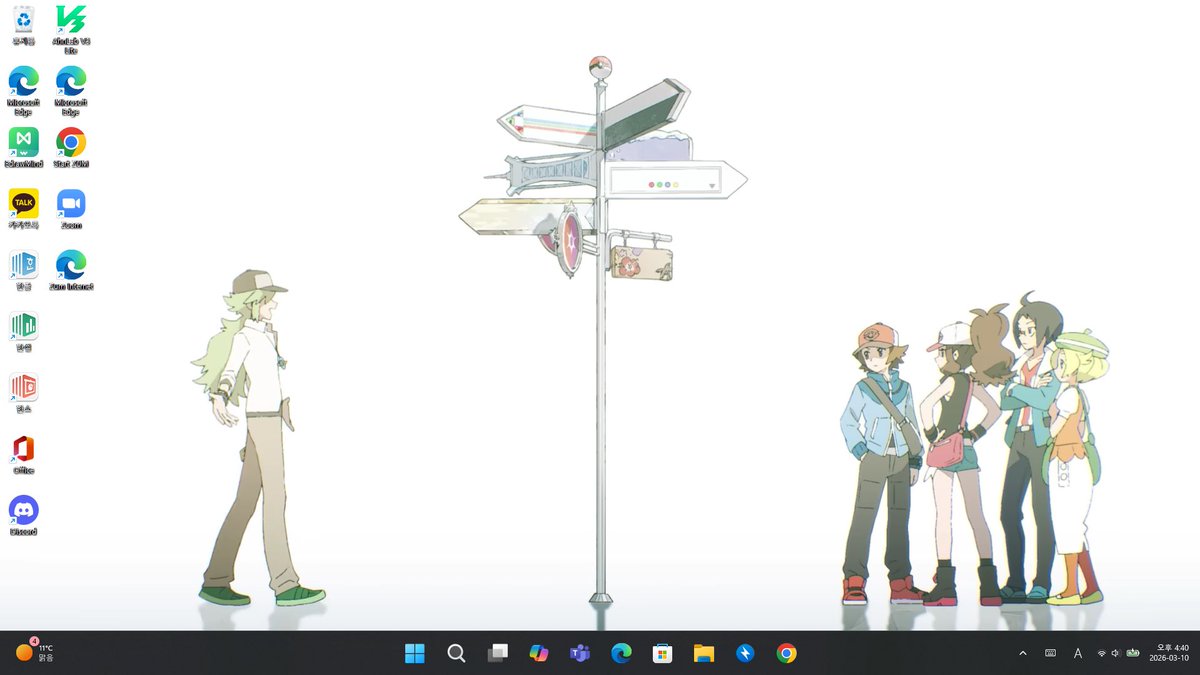
Task: Open Microsoft Teams from the taskbar
Action: [x=580, y=653]
